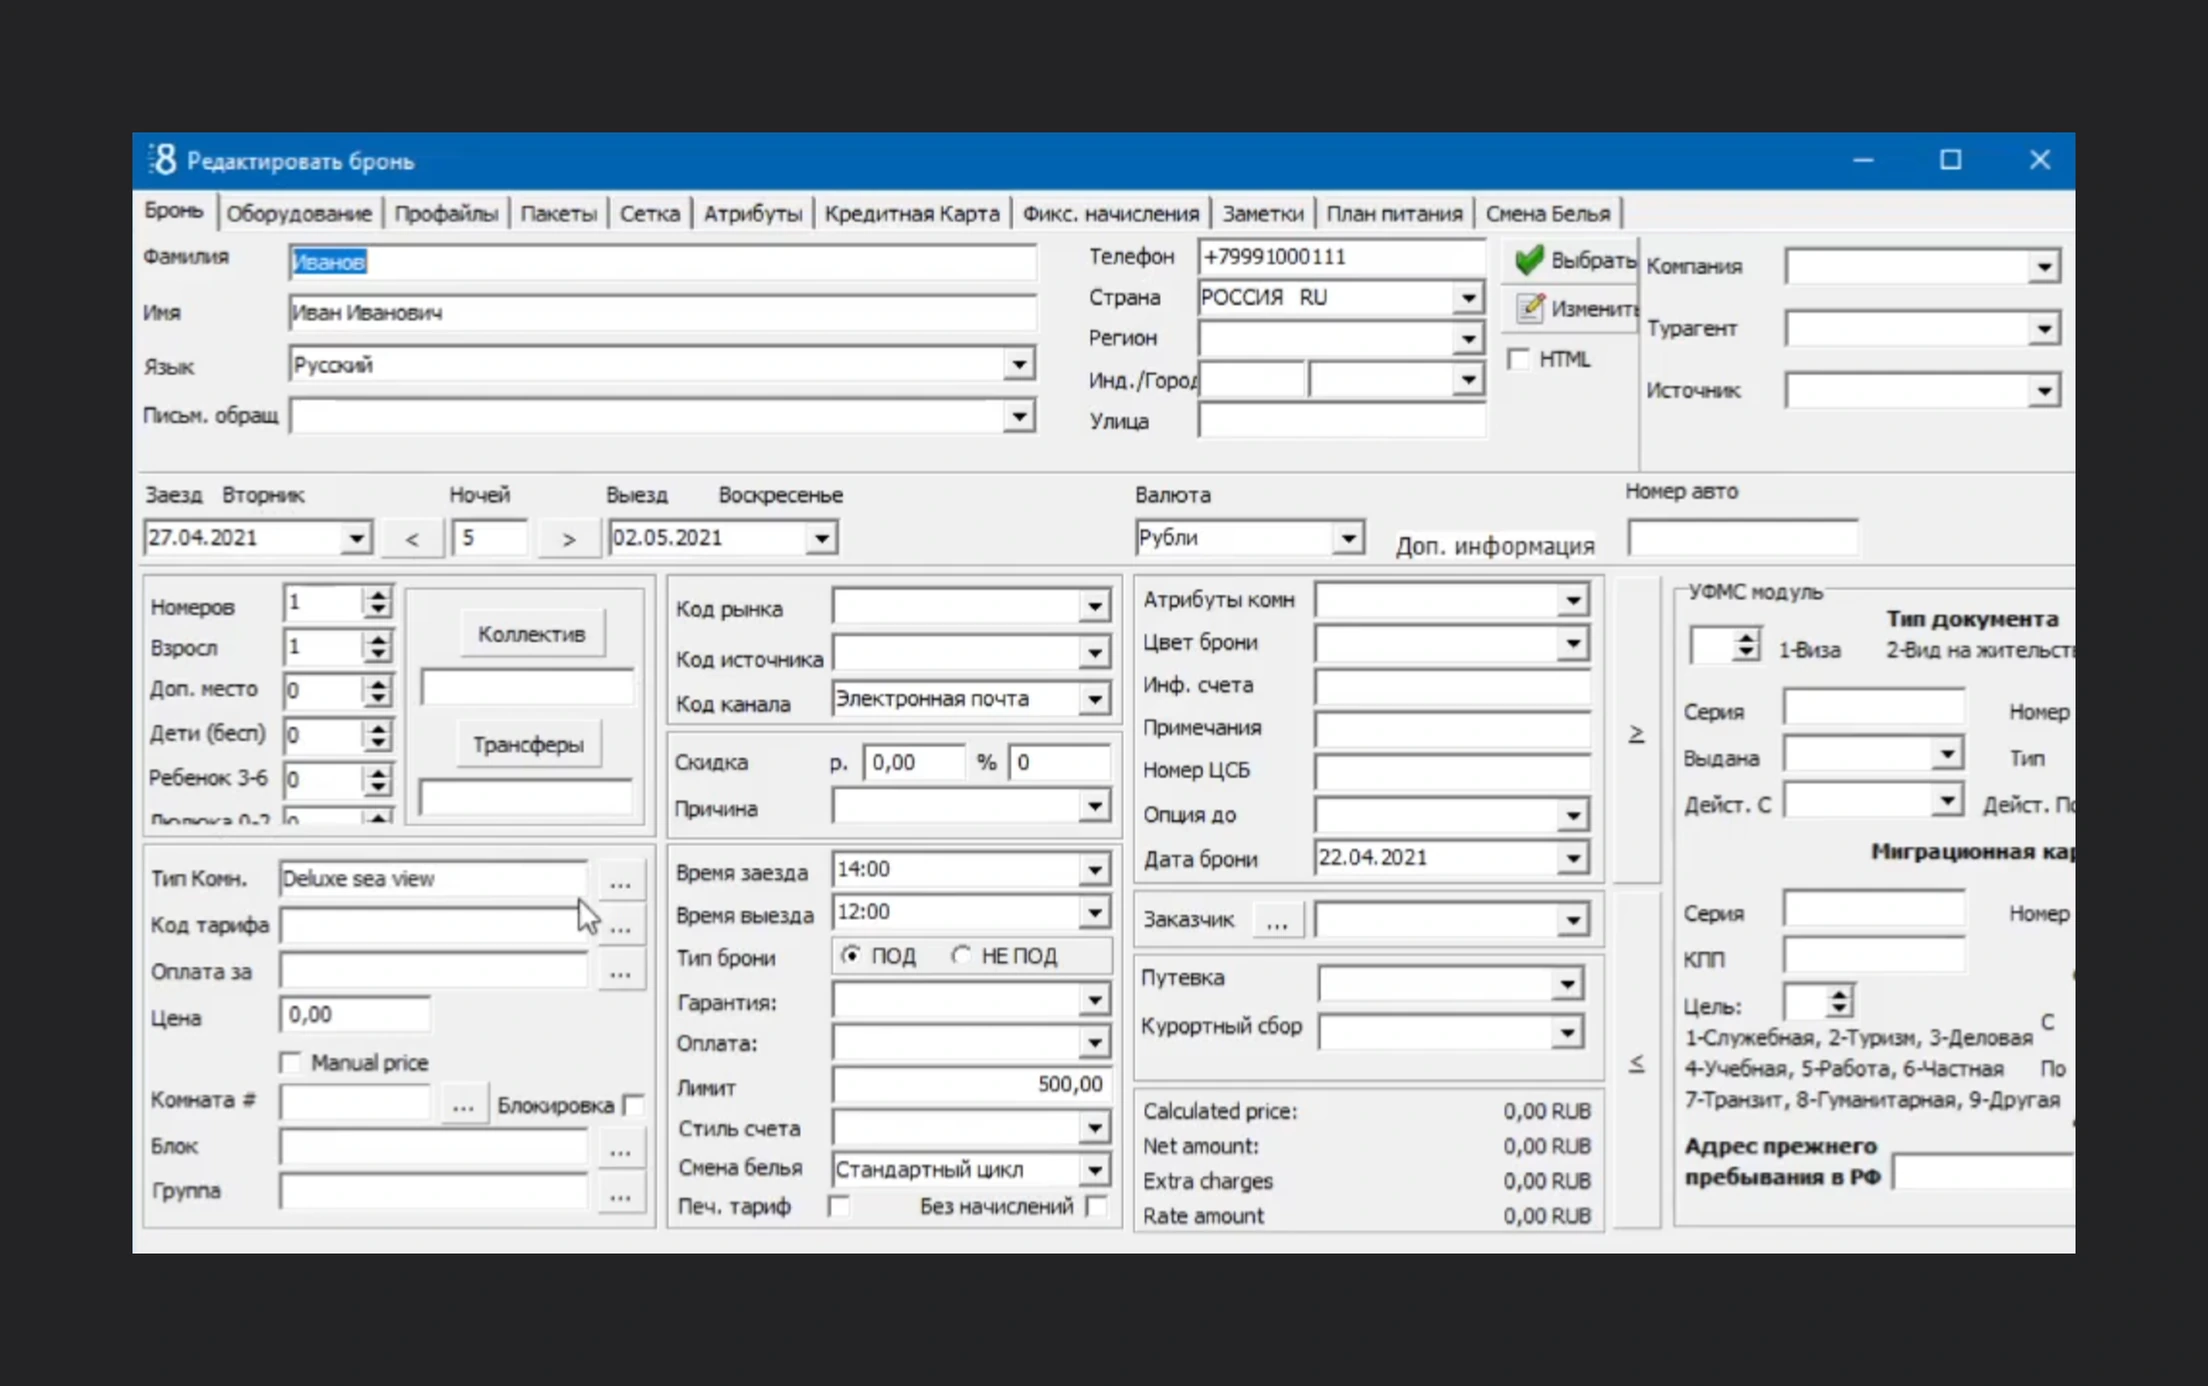Expand the Время заезда dropdown
This screenshot has width=2208, height=1386.
coord(1095,870)
